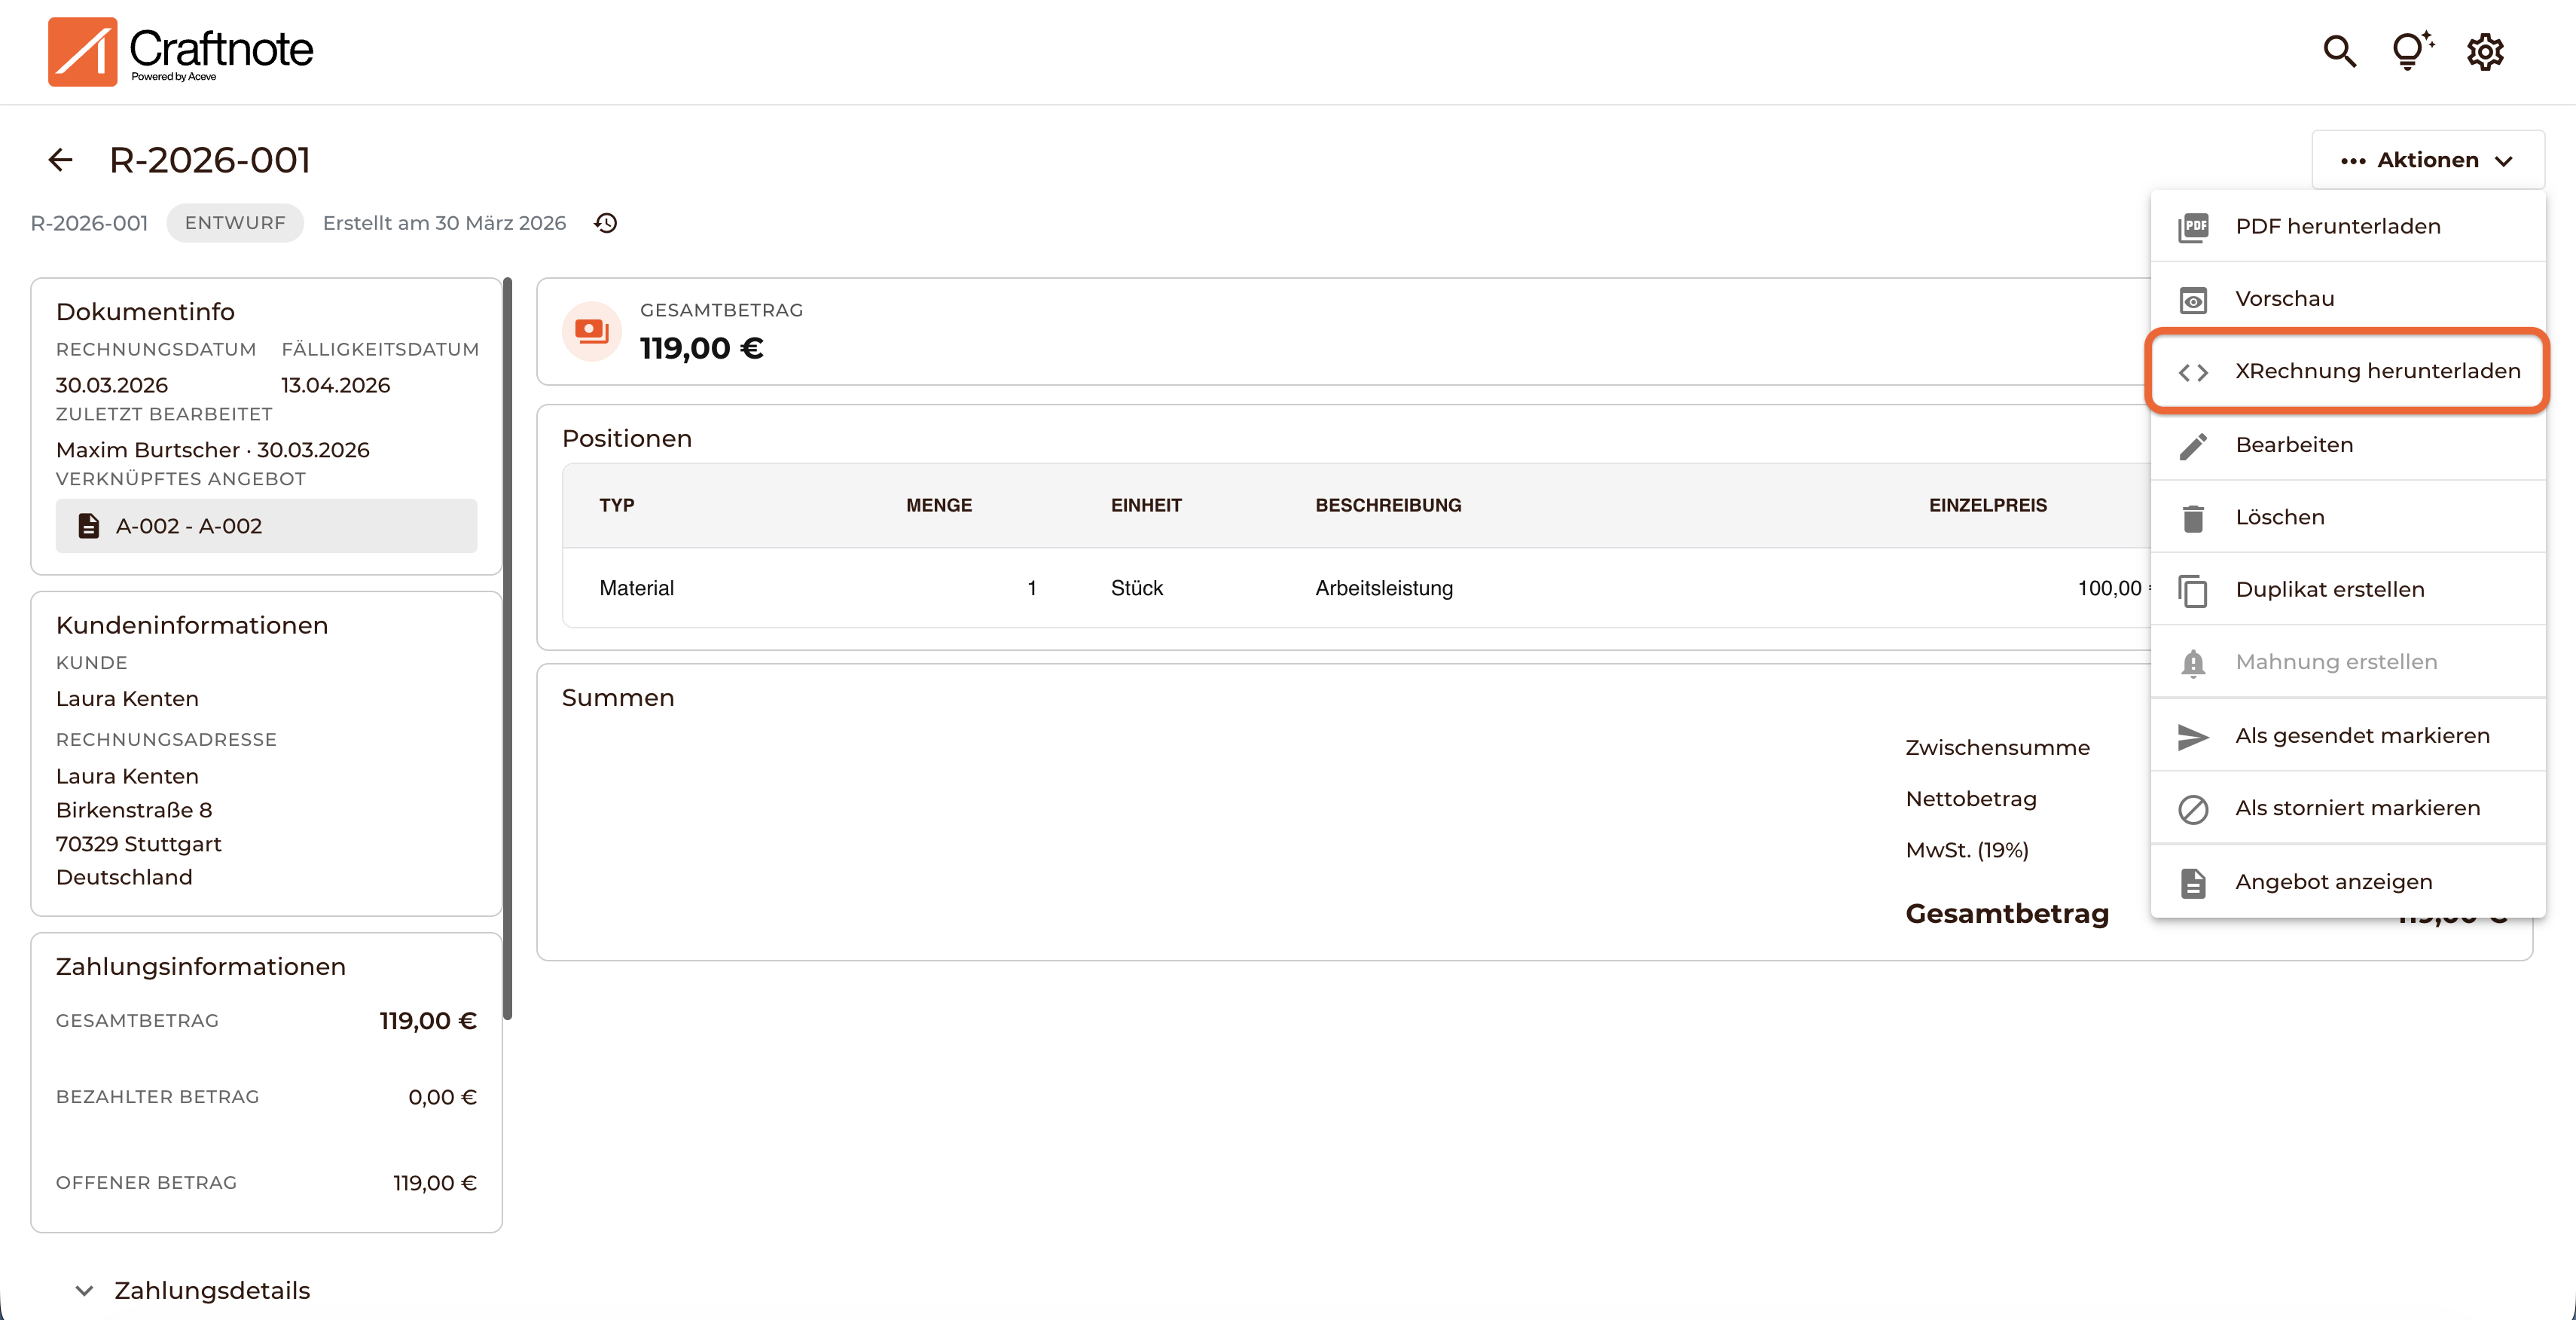
Task: Select XRechnung herunterladen menu entry
Action: tap(2377, 371)
